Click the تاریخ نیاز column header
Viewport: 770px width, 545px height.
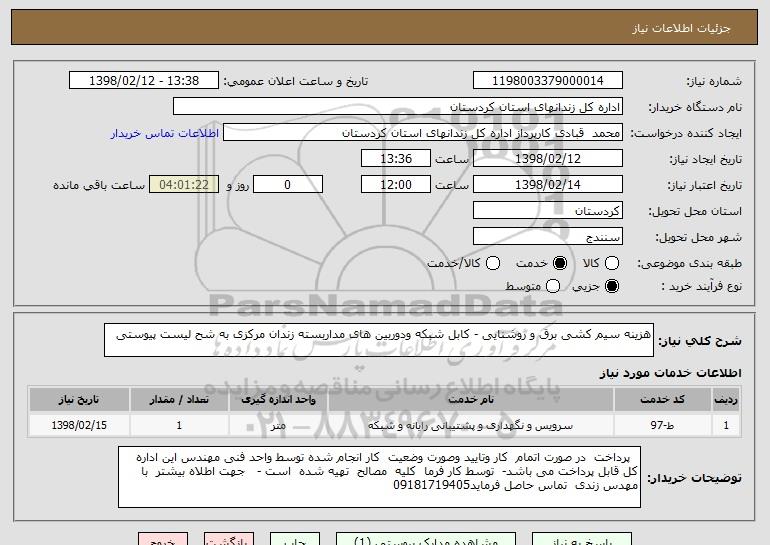(x=79, y=399)
